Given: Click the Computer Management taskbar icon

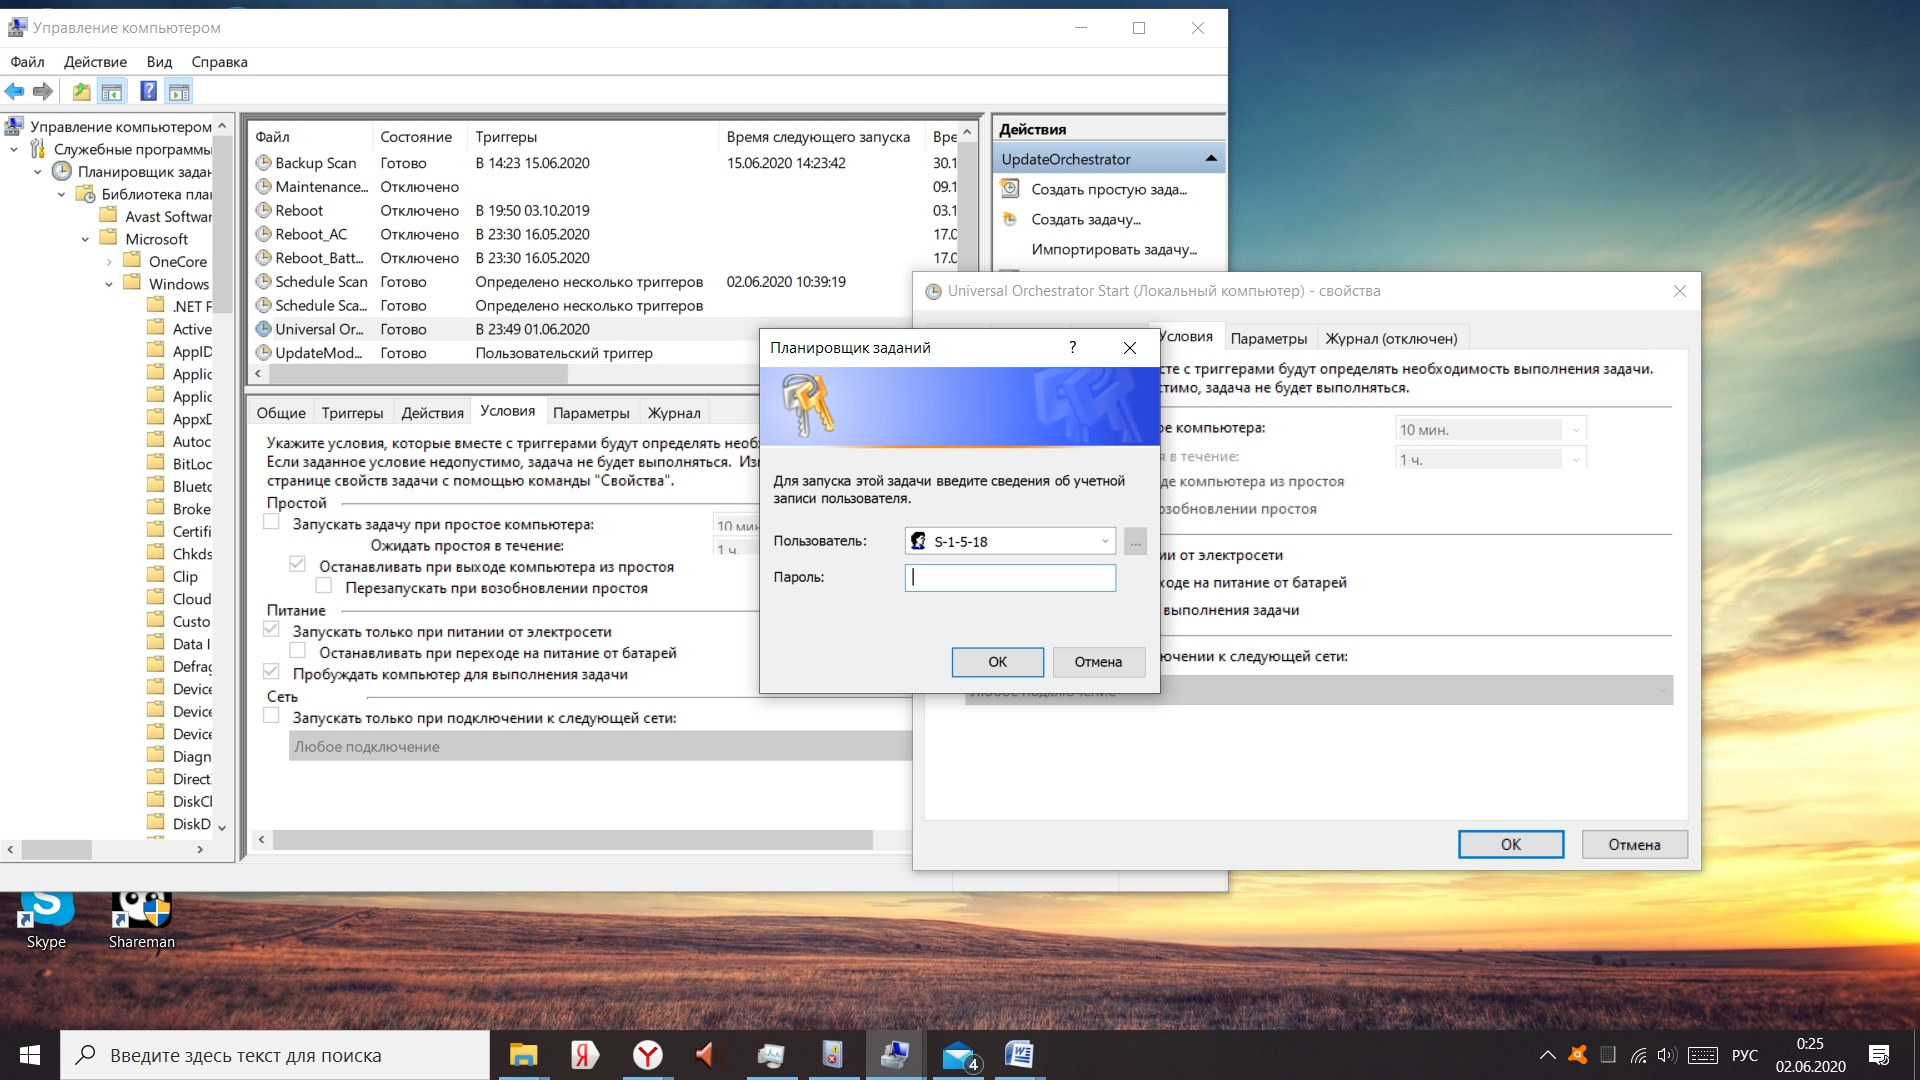Looking at the screenshot, I should pyautogui.click(x=895, y=1055).
